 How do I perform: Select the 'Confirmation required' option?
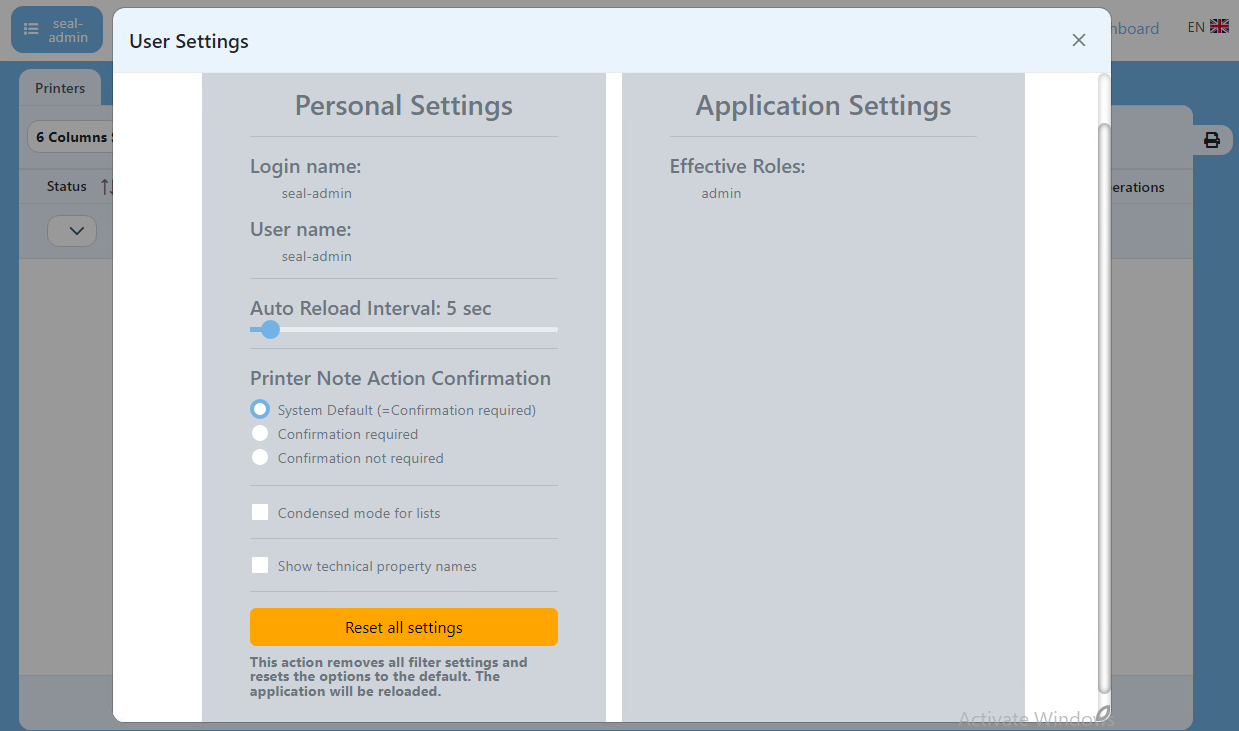(260, 433)
